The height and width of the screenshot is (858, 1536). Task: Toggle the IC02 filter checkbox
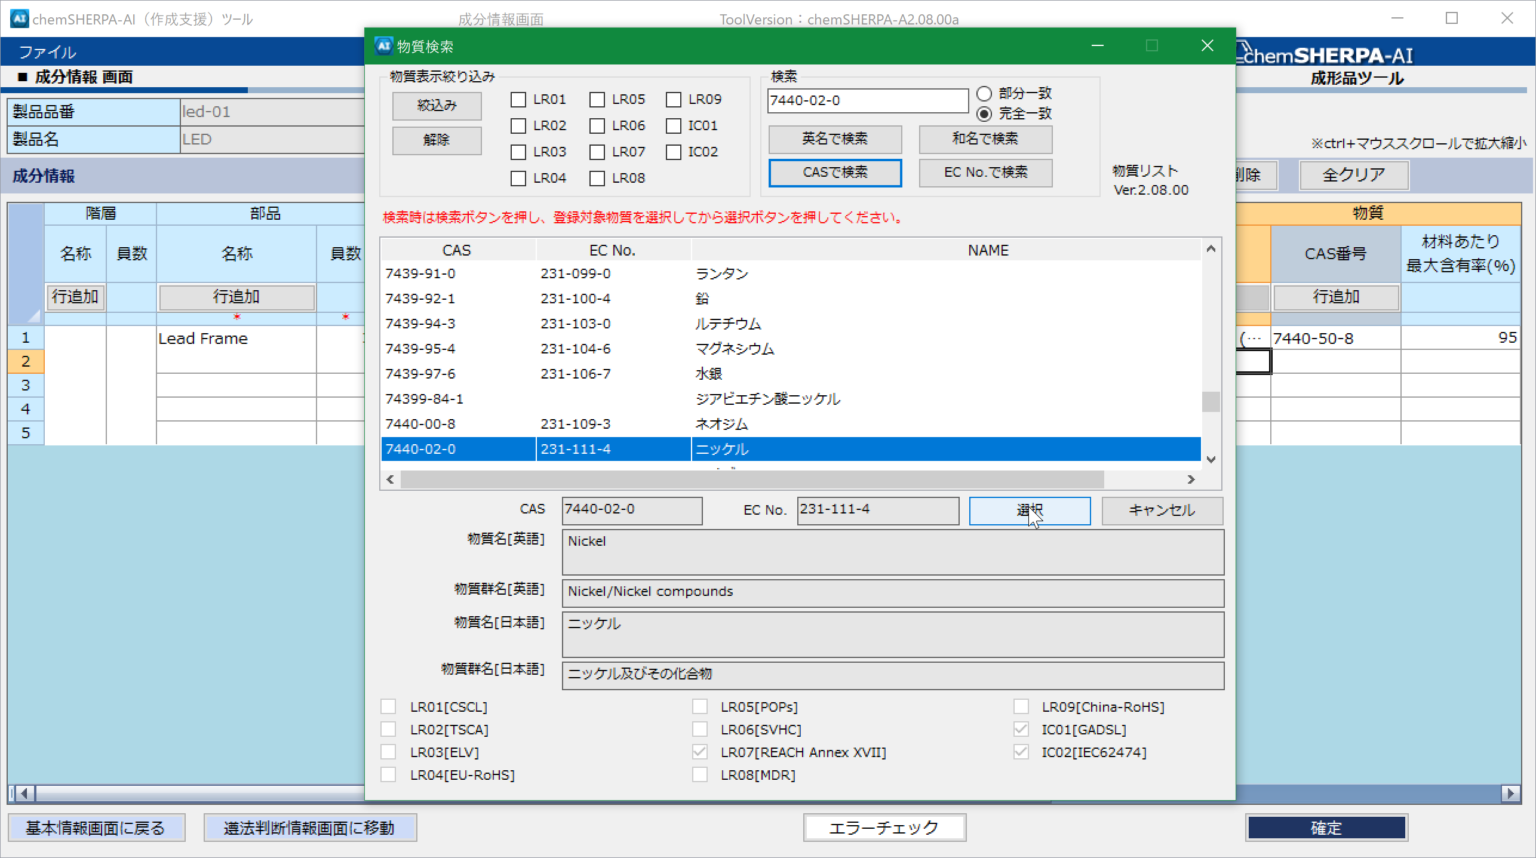tap(674, 152)
